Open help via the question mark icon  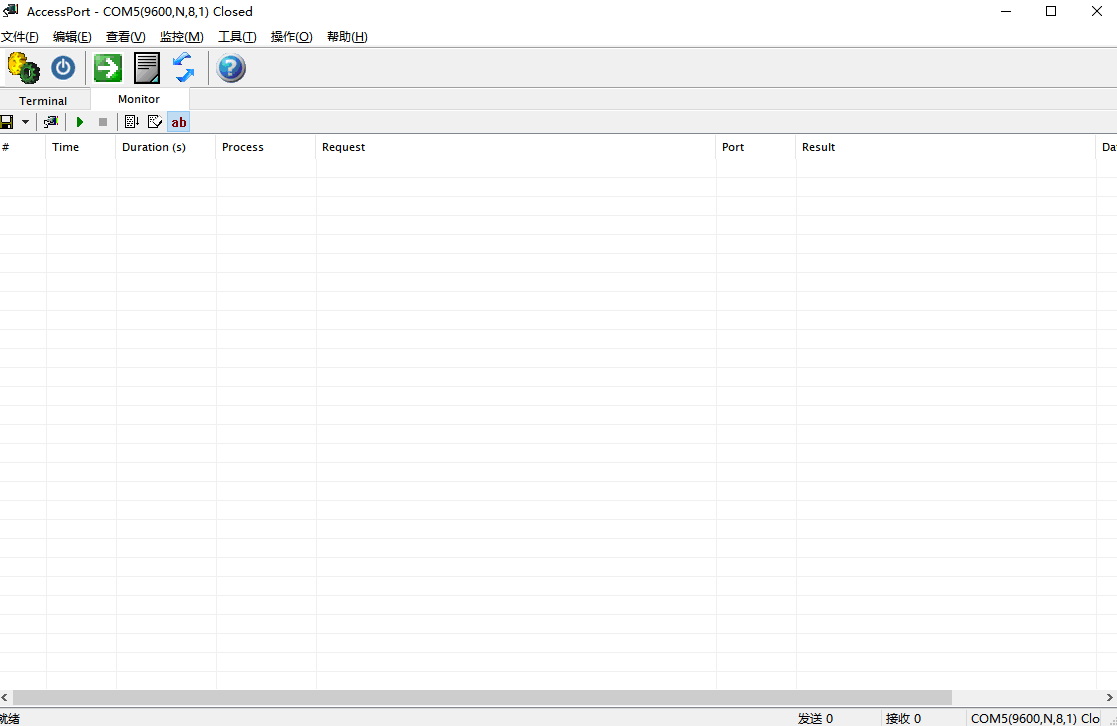click(231, 68)
